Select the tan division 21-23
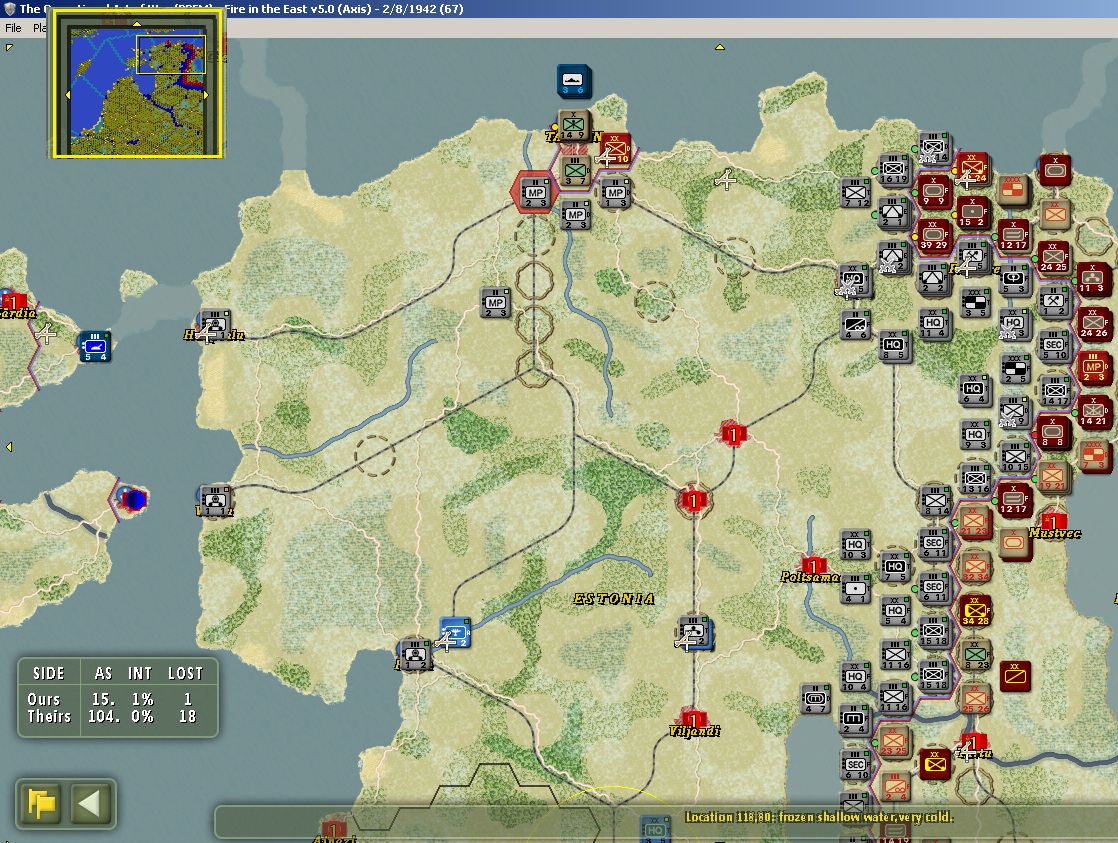Viewport: 1118px width, 843px height. 974,522
